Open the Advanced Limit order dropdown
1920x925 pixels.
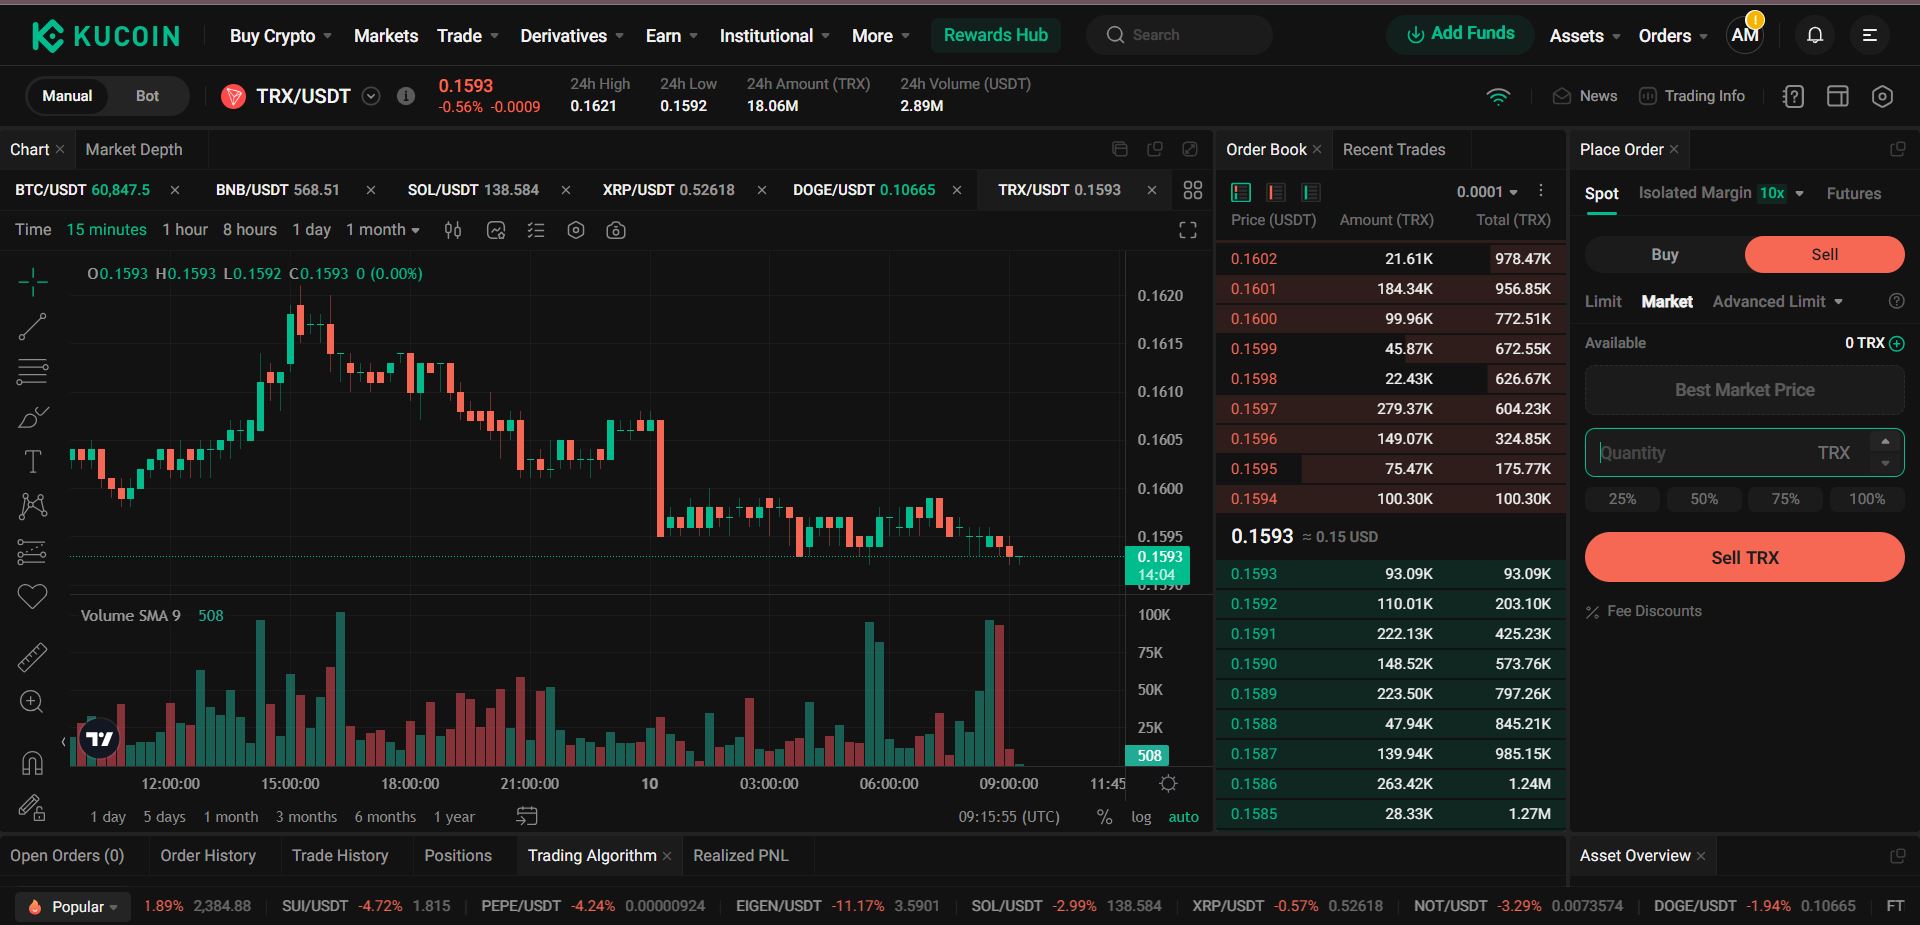(1778, 301)
